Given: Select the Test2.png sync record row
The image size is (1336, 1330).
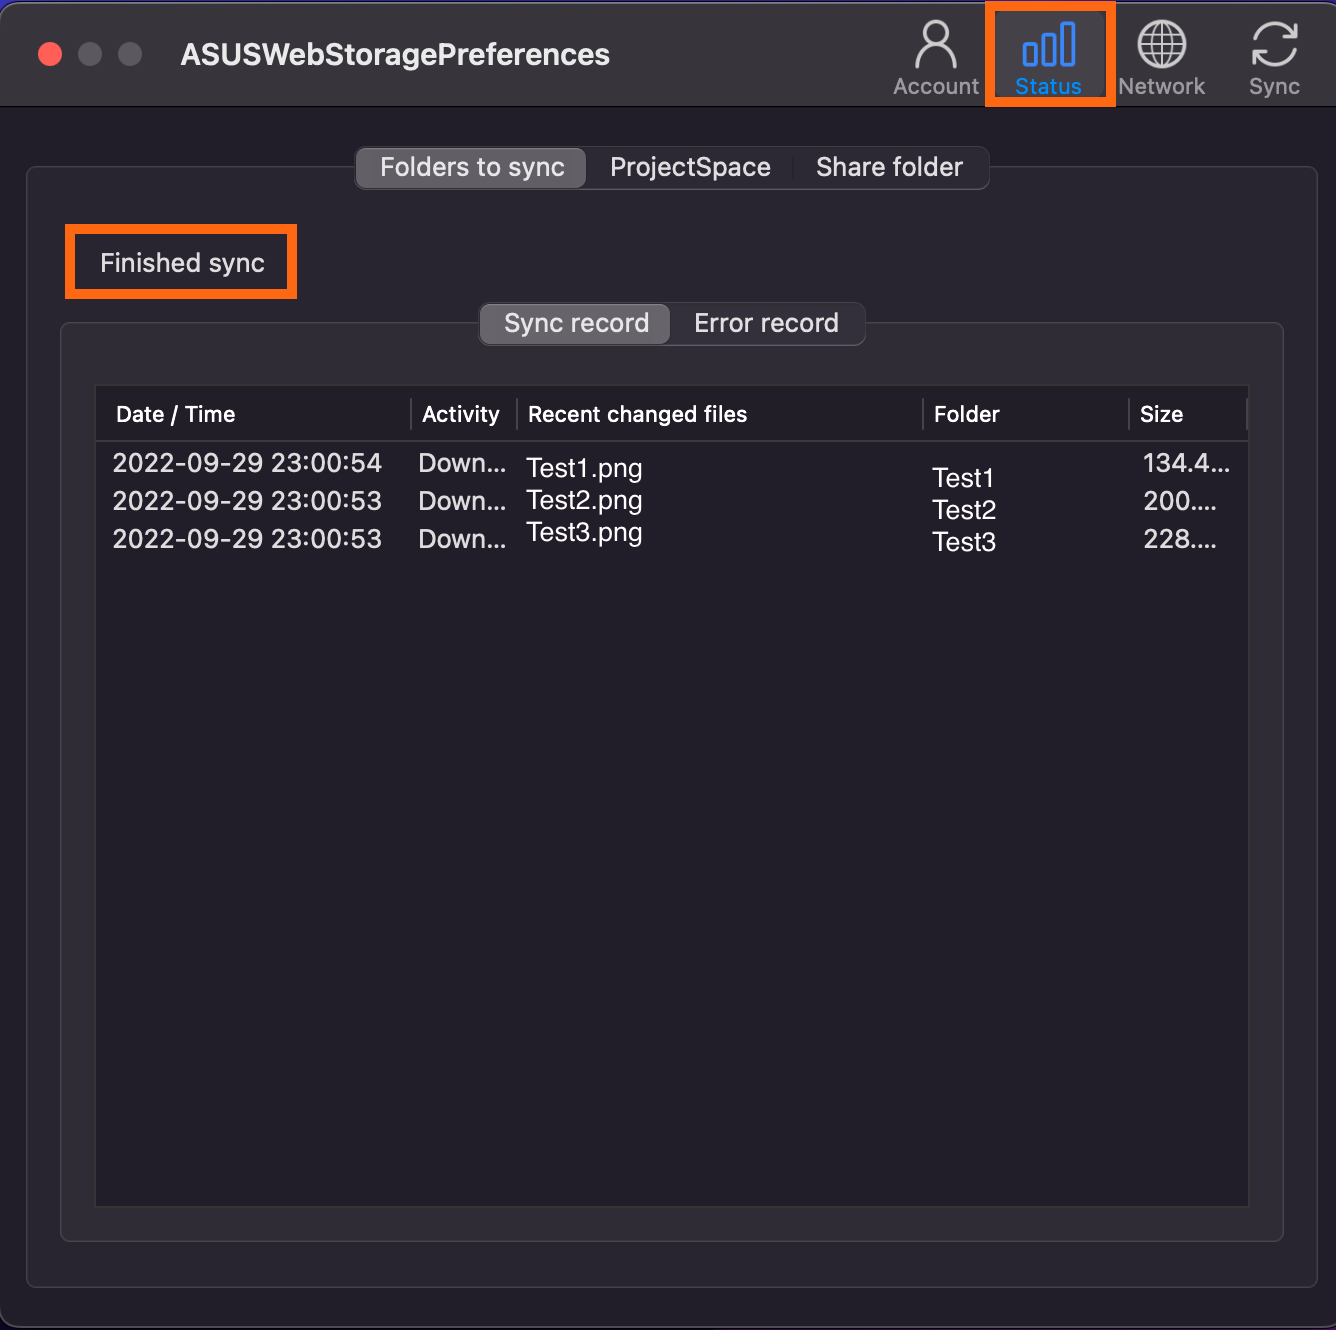Looking at the screenshot, I should click(672, 501).
